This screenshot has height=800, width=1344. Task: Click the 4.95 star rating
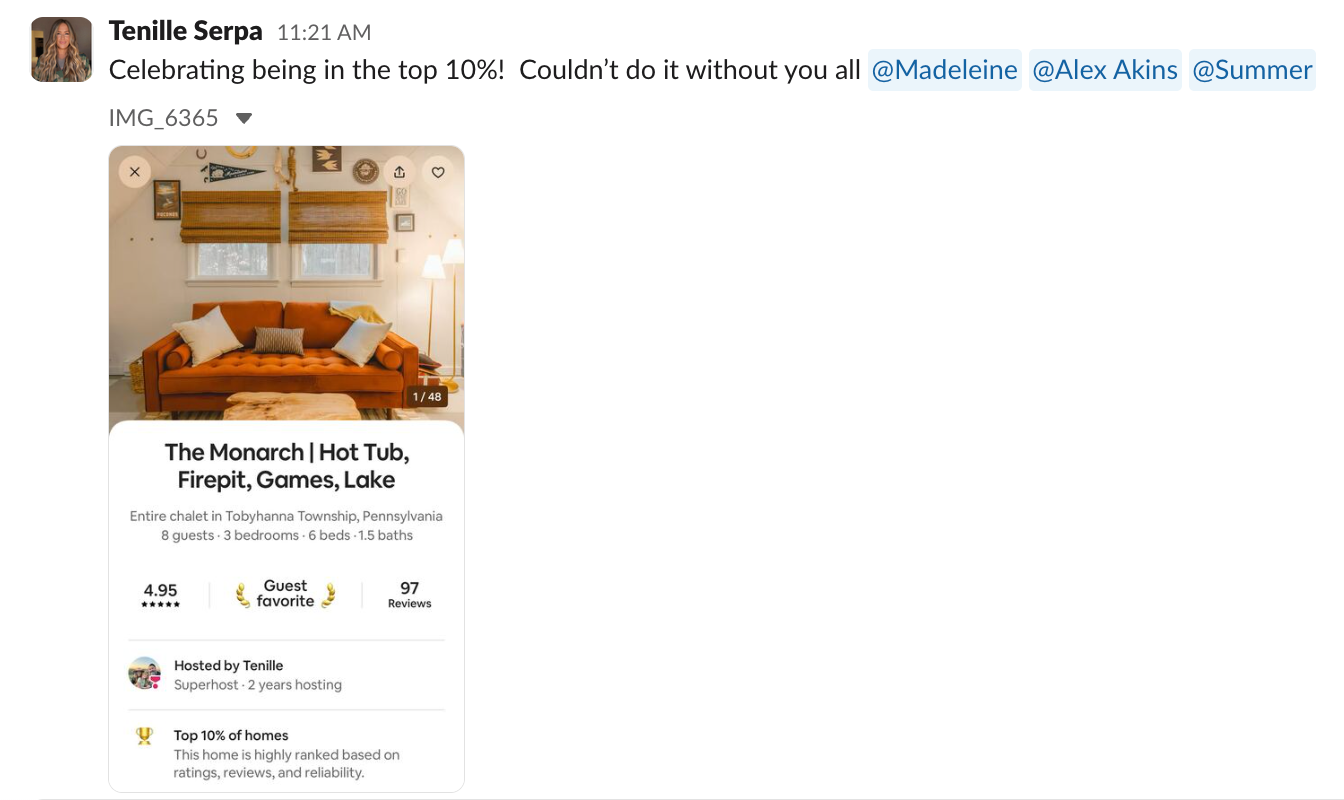pos(160,594)
